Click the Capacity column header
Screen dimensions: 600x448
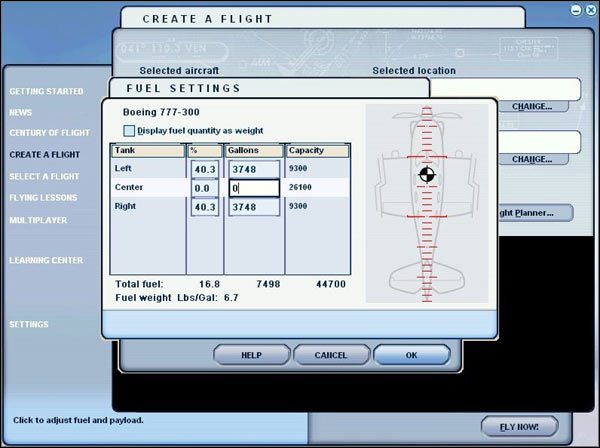(x=318, y=150)
